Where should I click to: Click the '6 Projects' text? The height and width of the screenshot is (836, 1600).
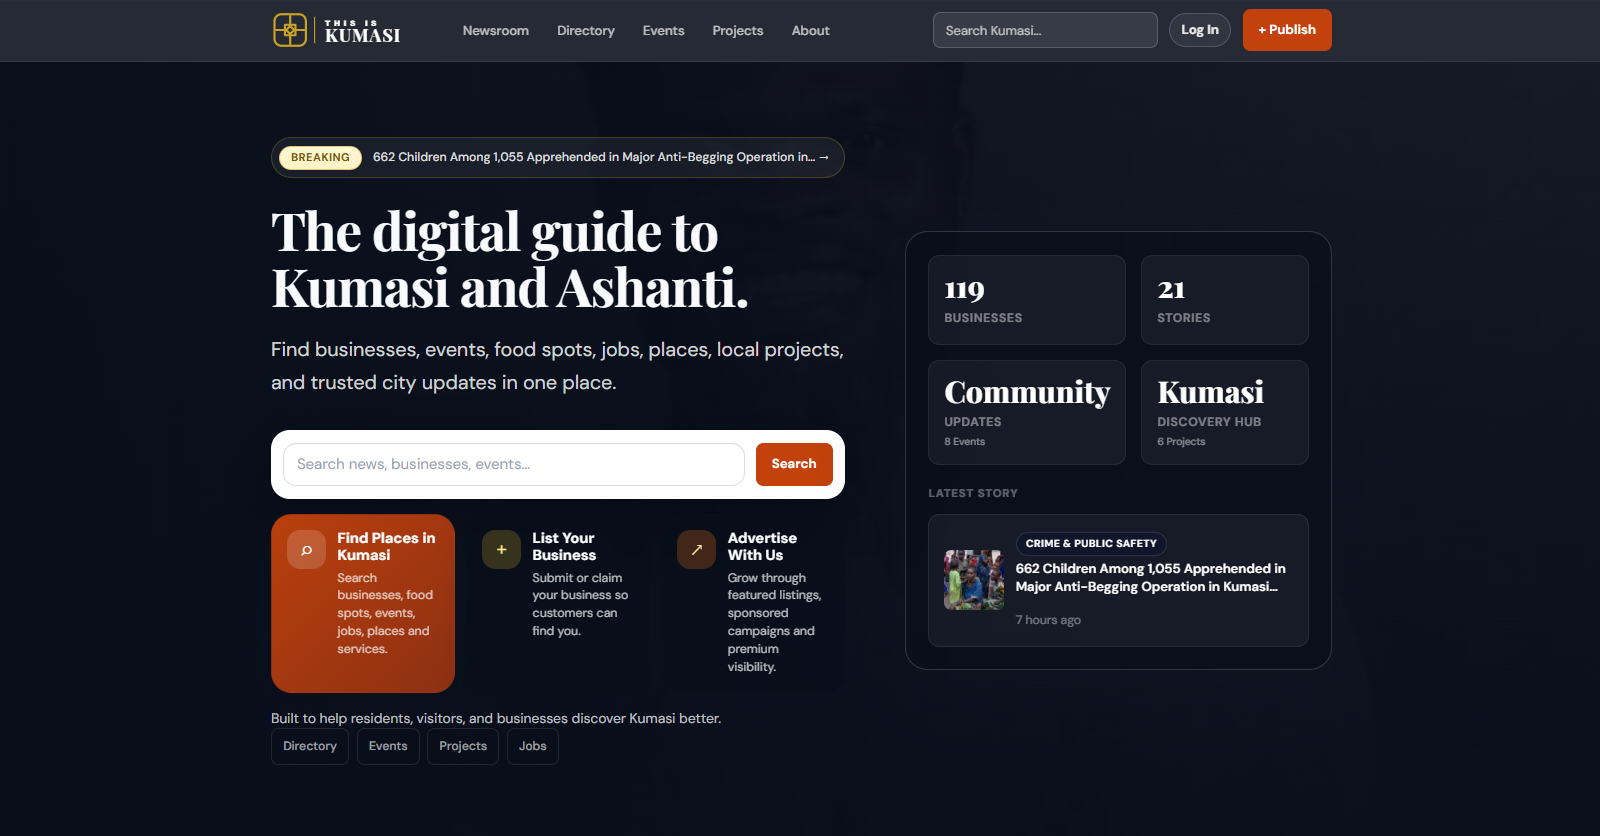[x=1181, y=442]
